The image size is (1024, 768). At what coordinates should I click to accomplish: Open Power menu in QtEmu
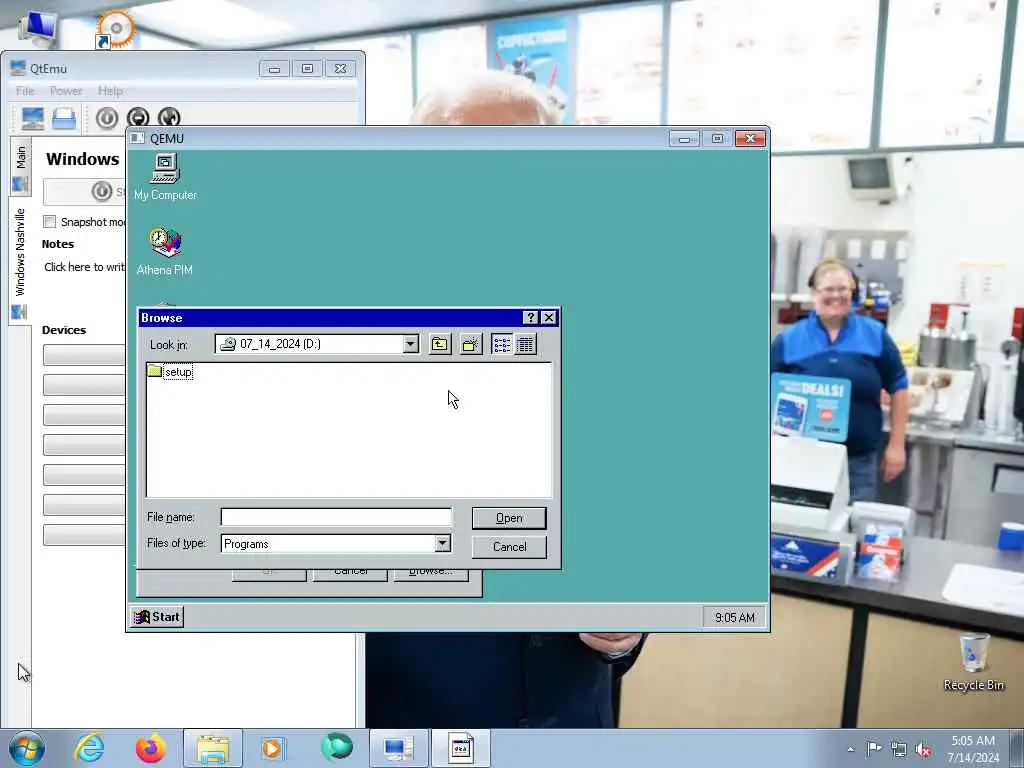pyautogui.click(x=66, y=91)
